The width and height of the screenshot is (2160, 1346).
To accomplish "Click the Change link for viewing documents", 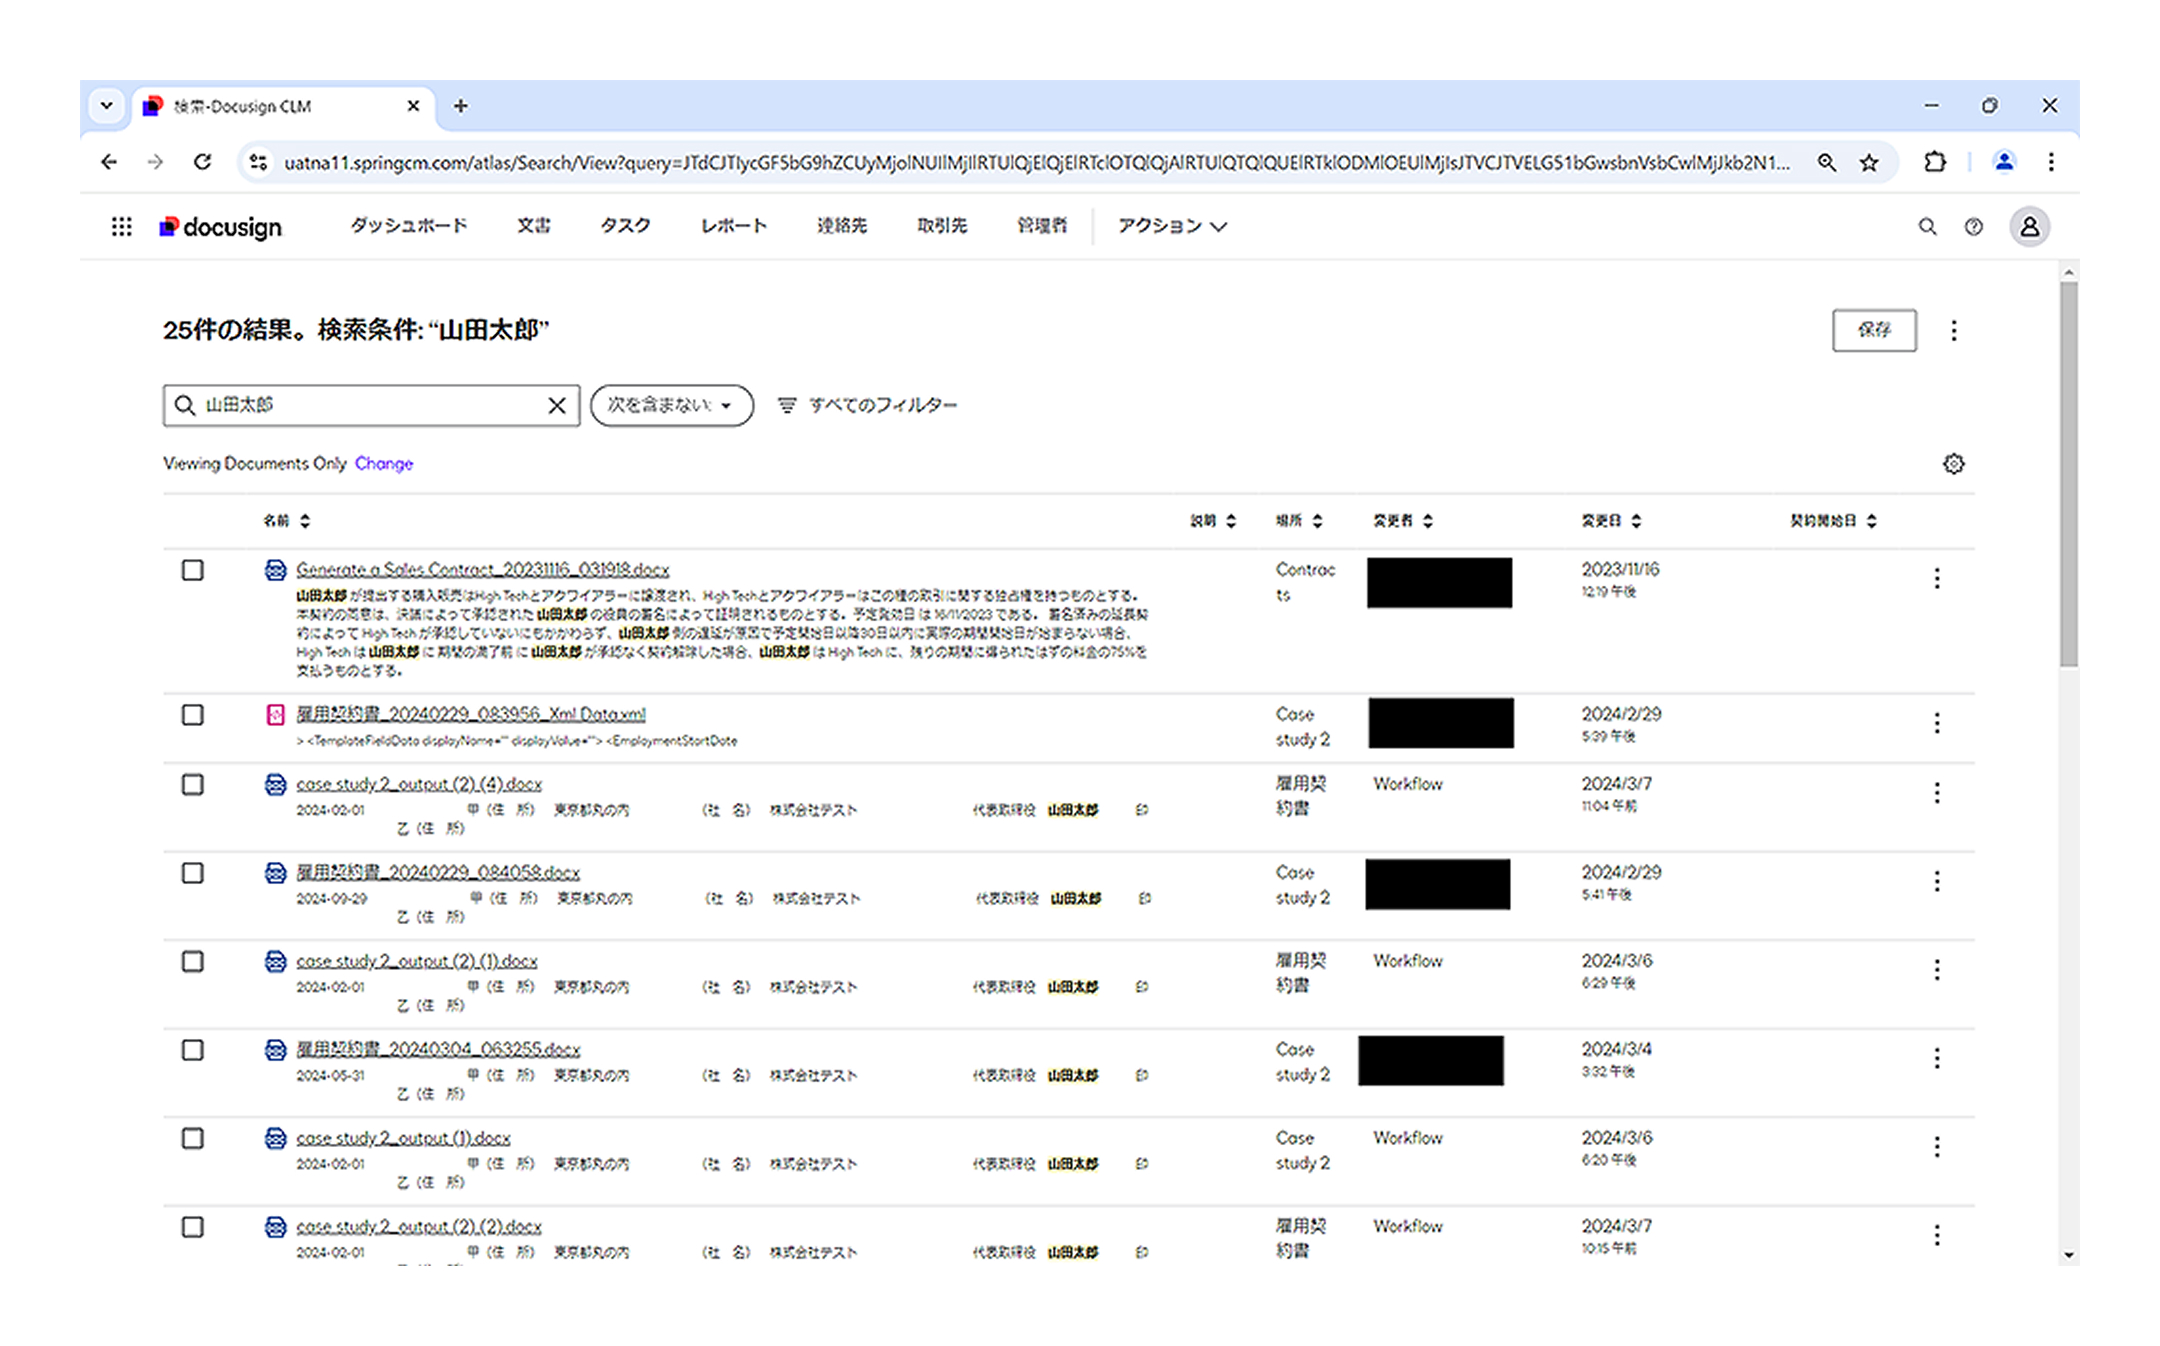I will [384, 464].
